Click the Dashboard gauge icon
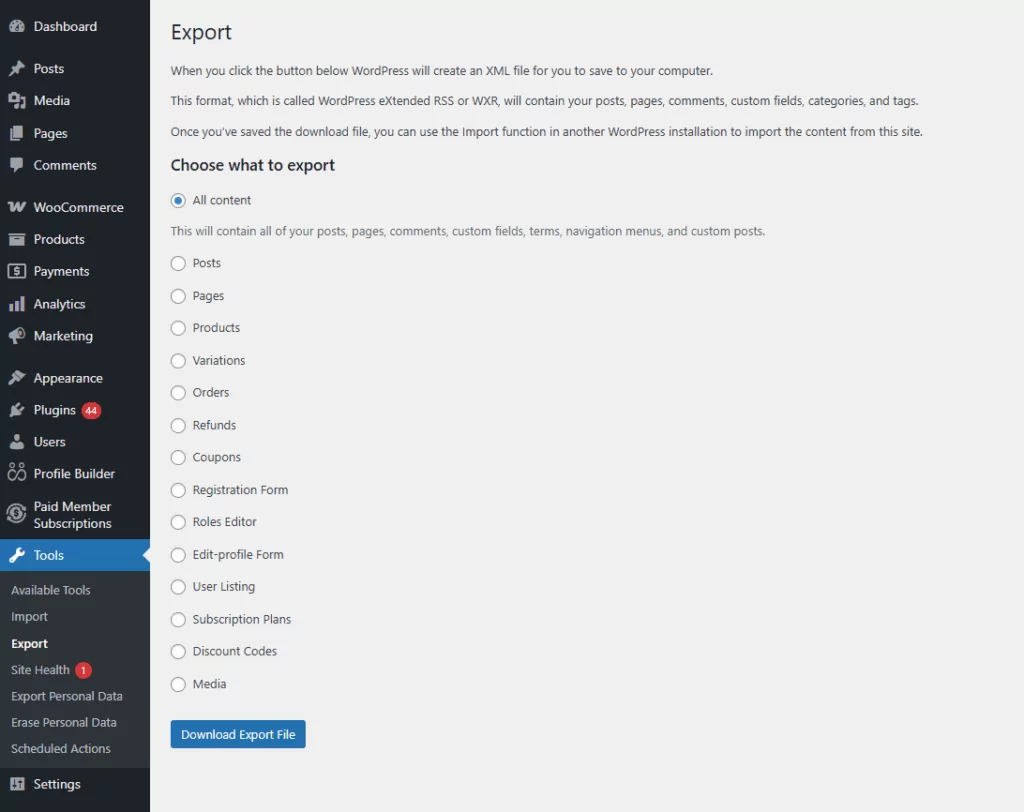Viewport: 1024px width, 812px height. 16,26
